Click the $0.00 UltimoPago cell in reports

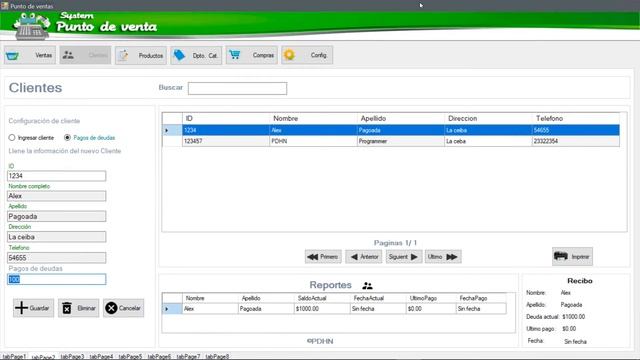431,309
